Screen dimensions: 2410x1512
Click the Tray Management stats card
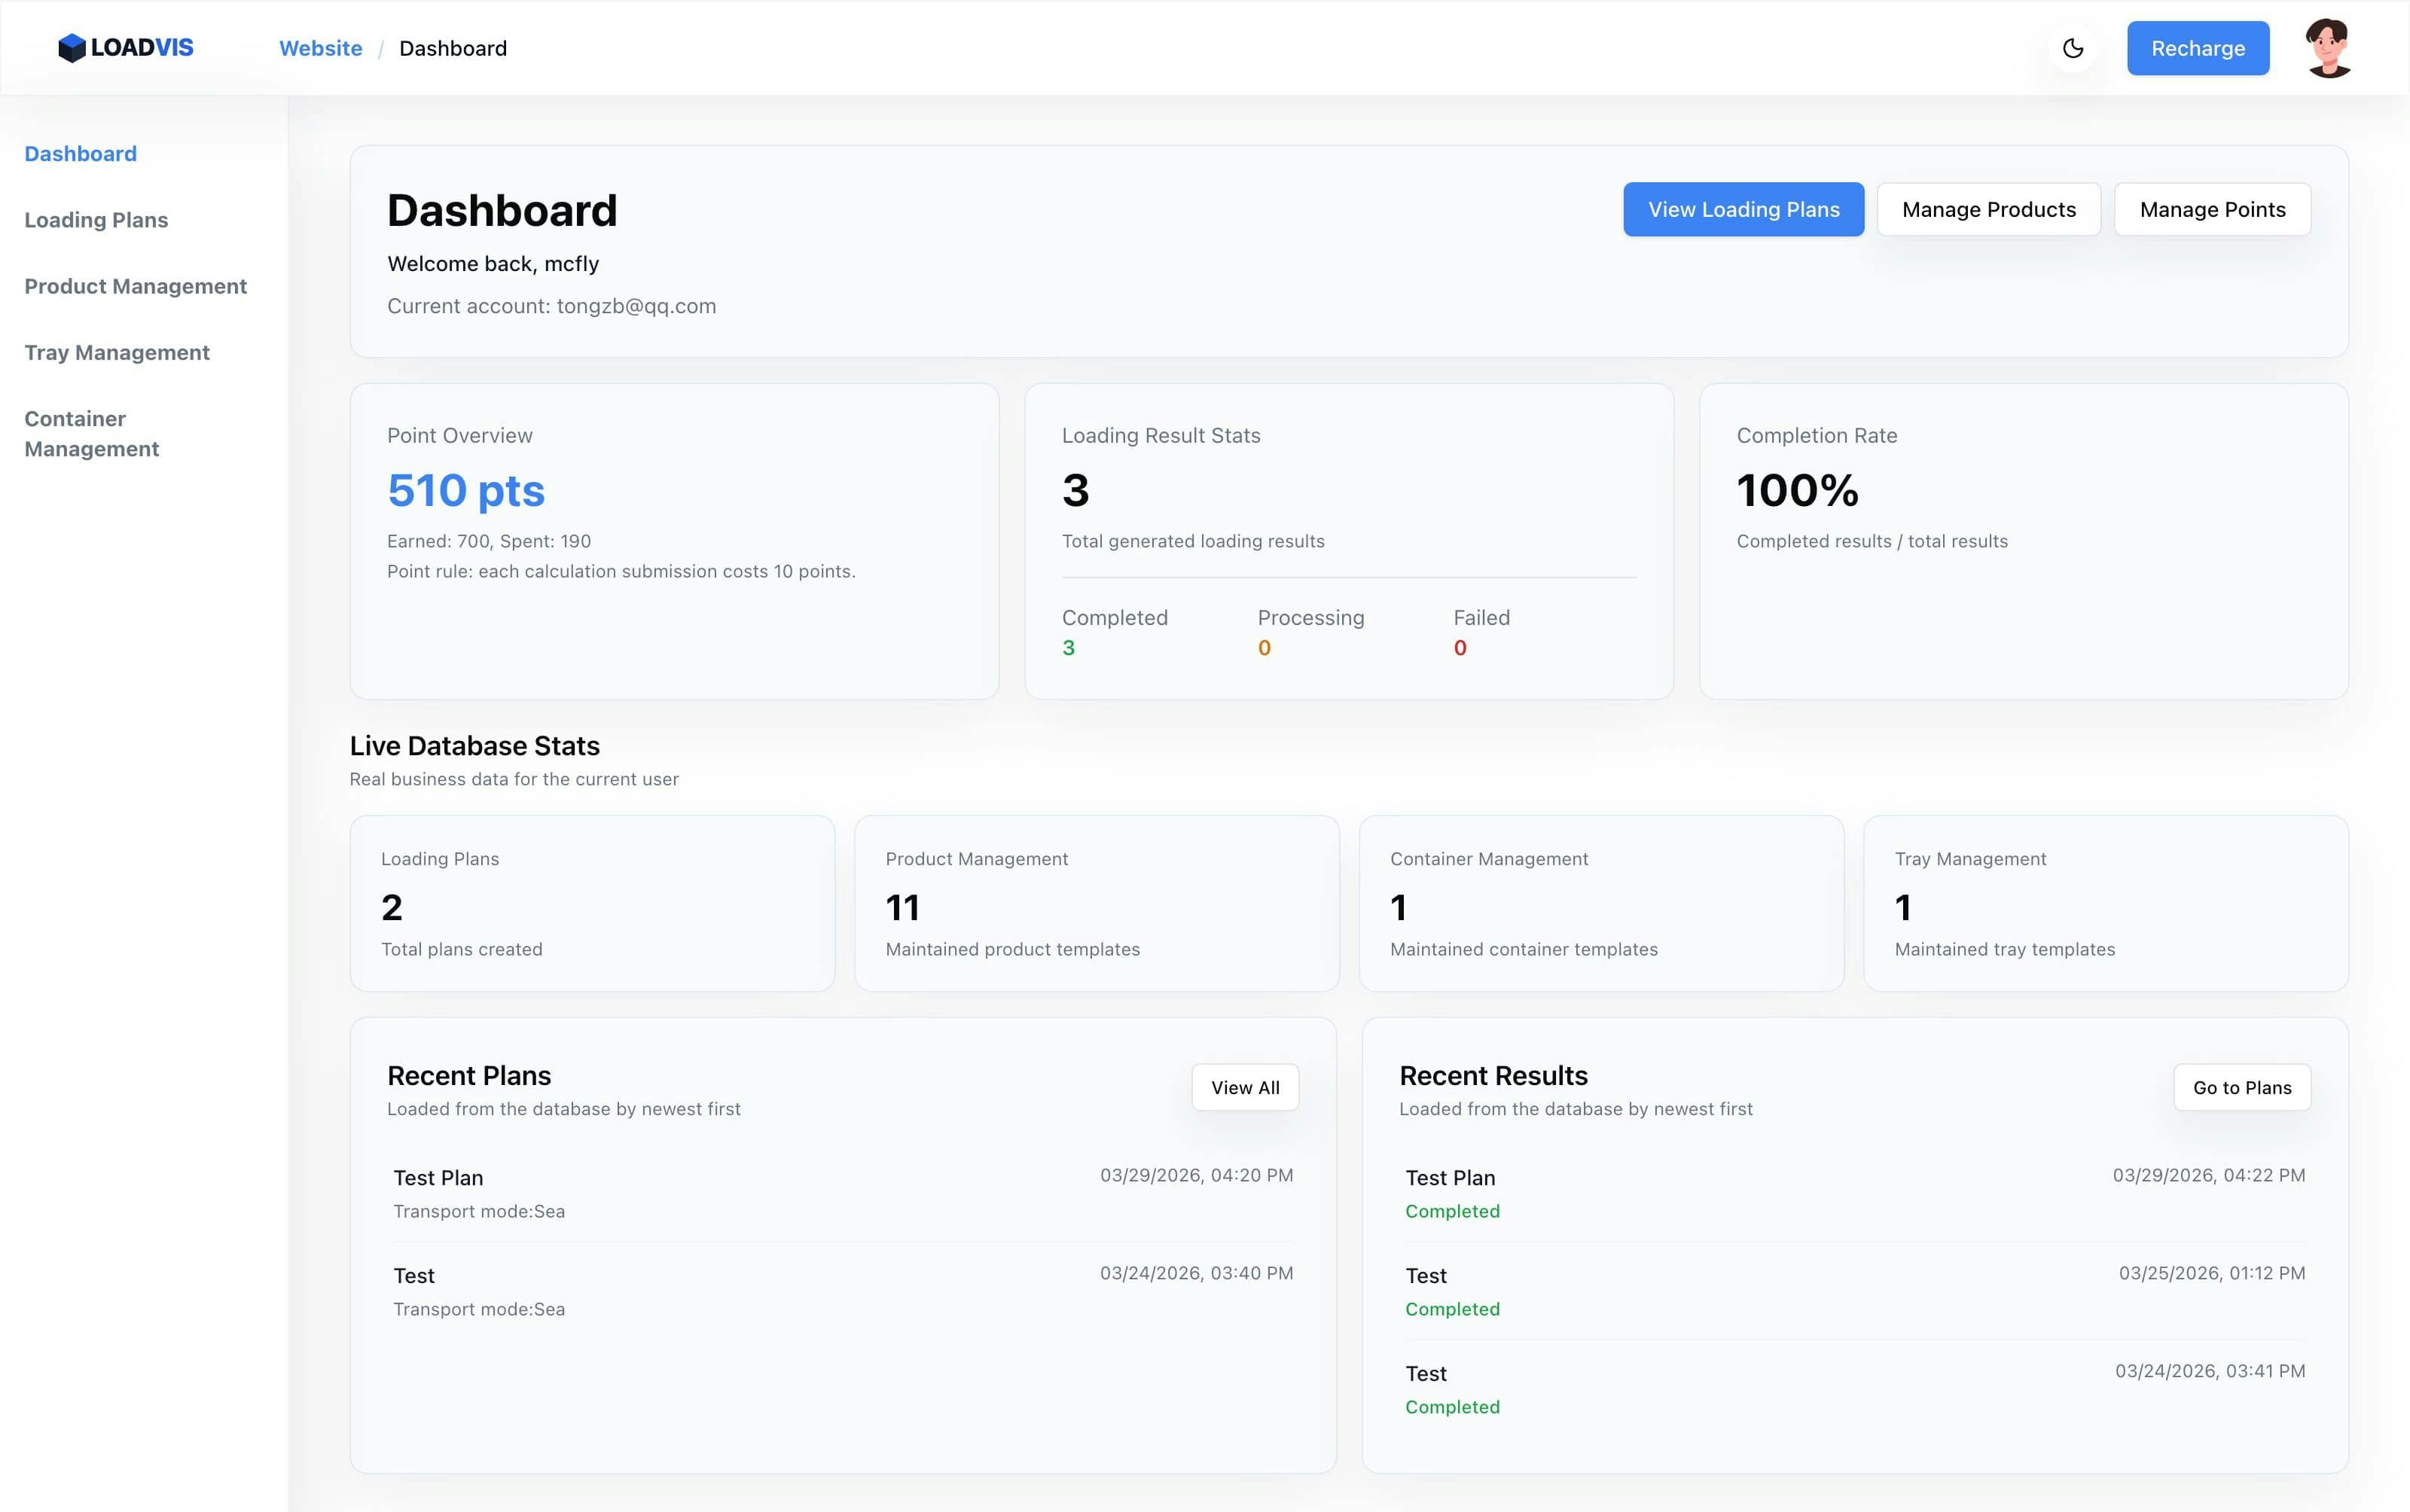(x=2105, y=903)
